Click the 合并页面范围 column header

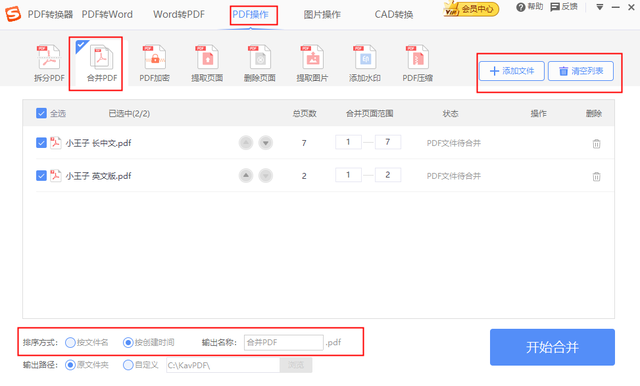tap(369, 113)
